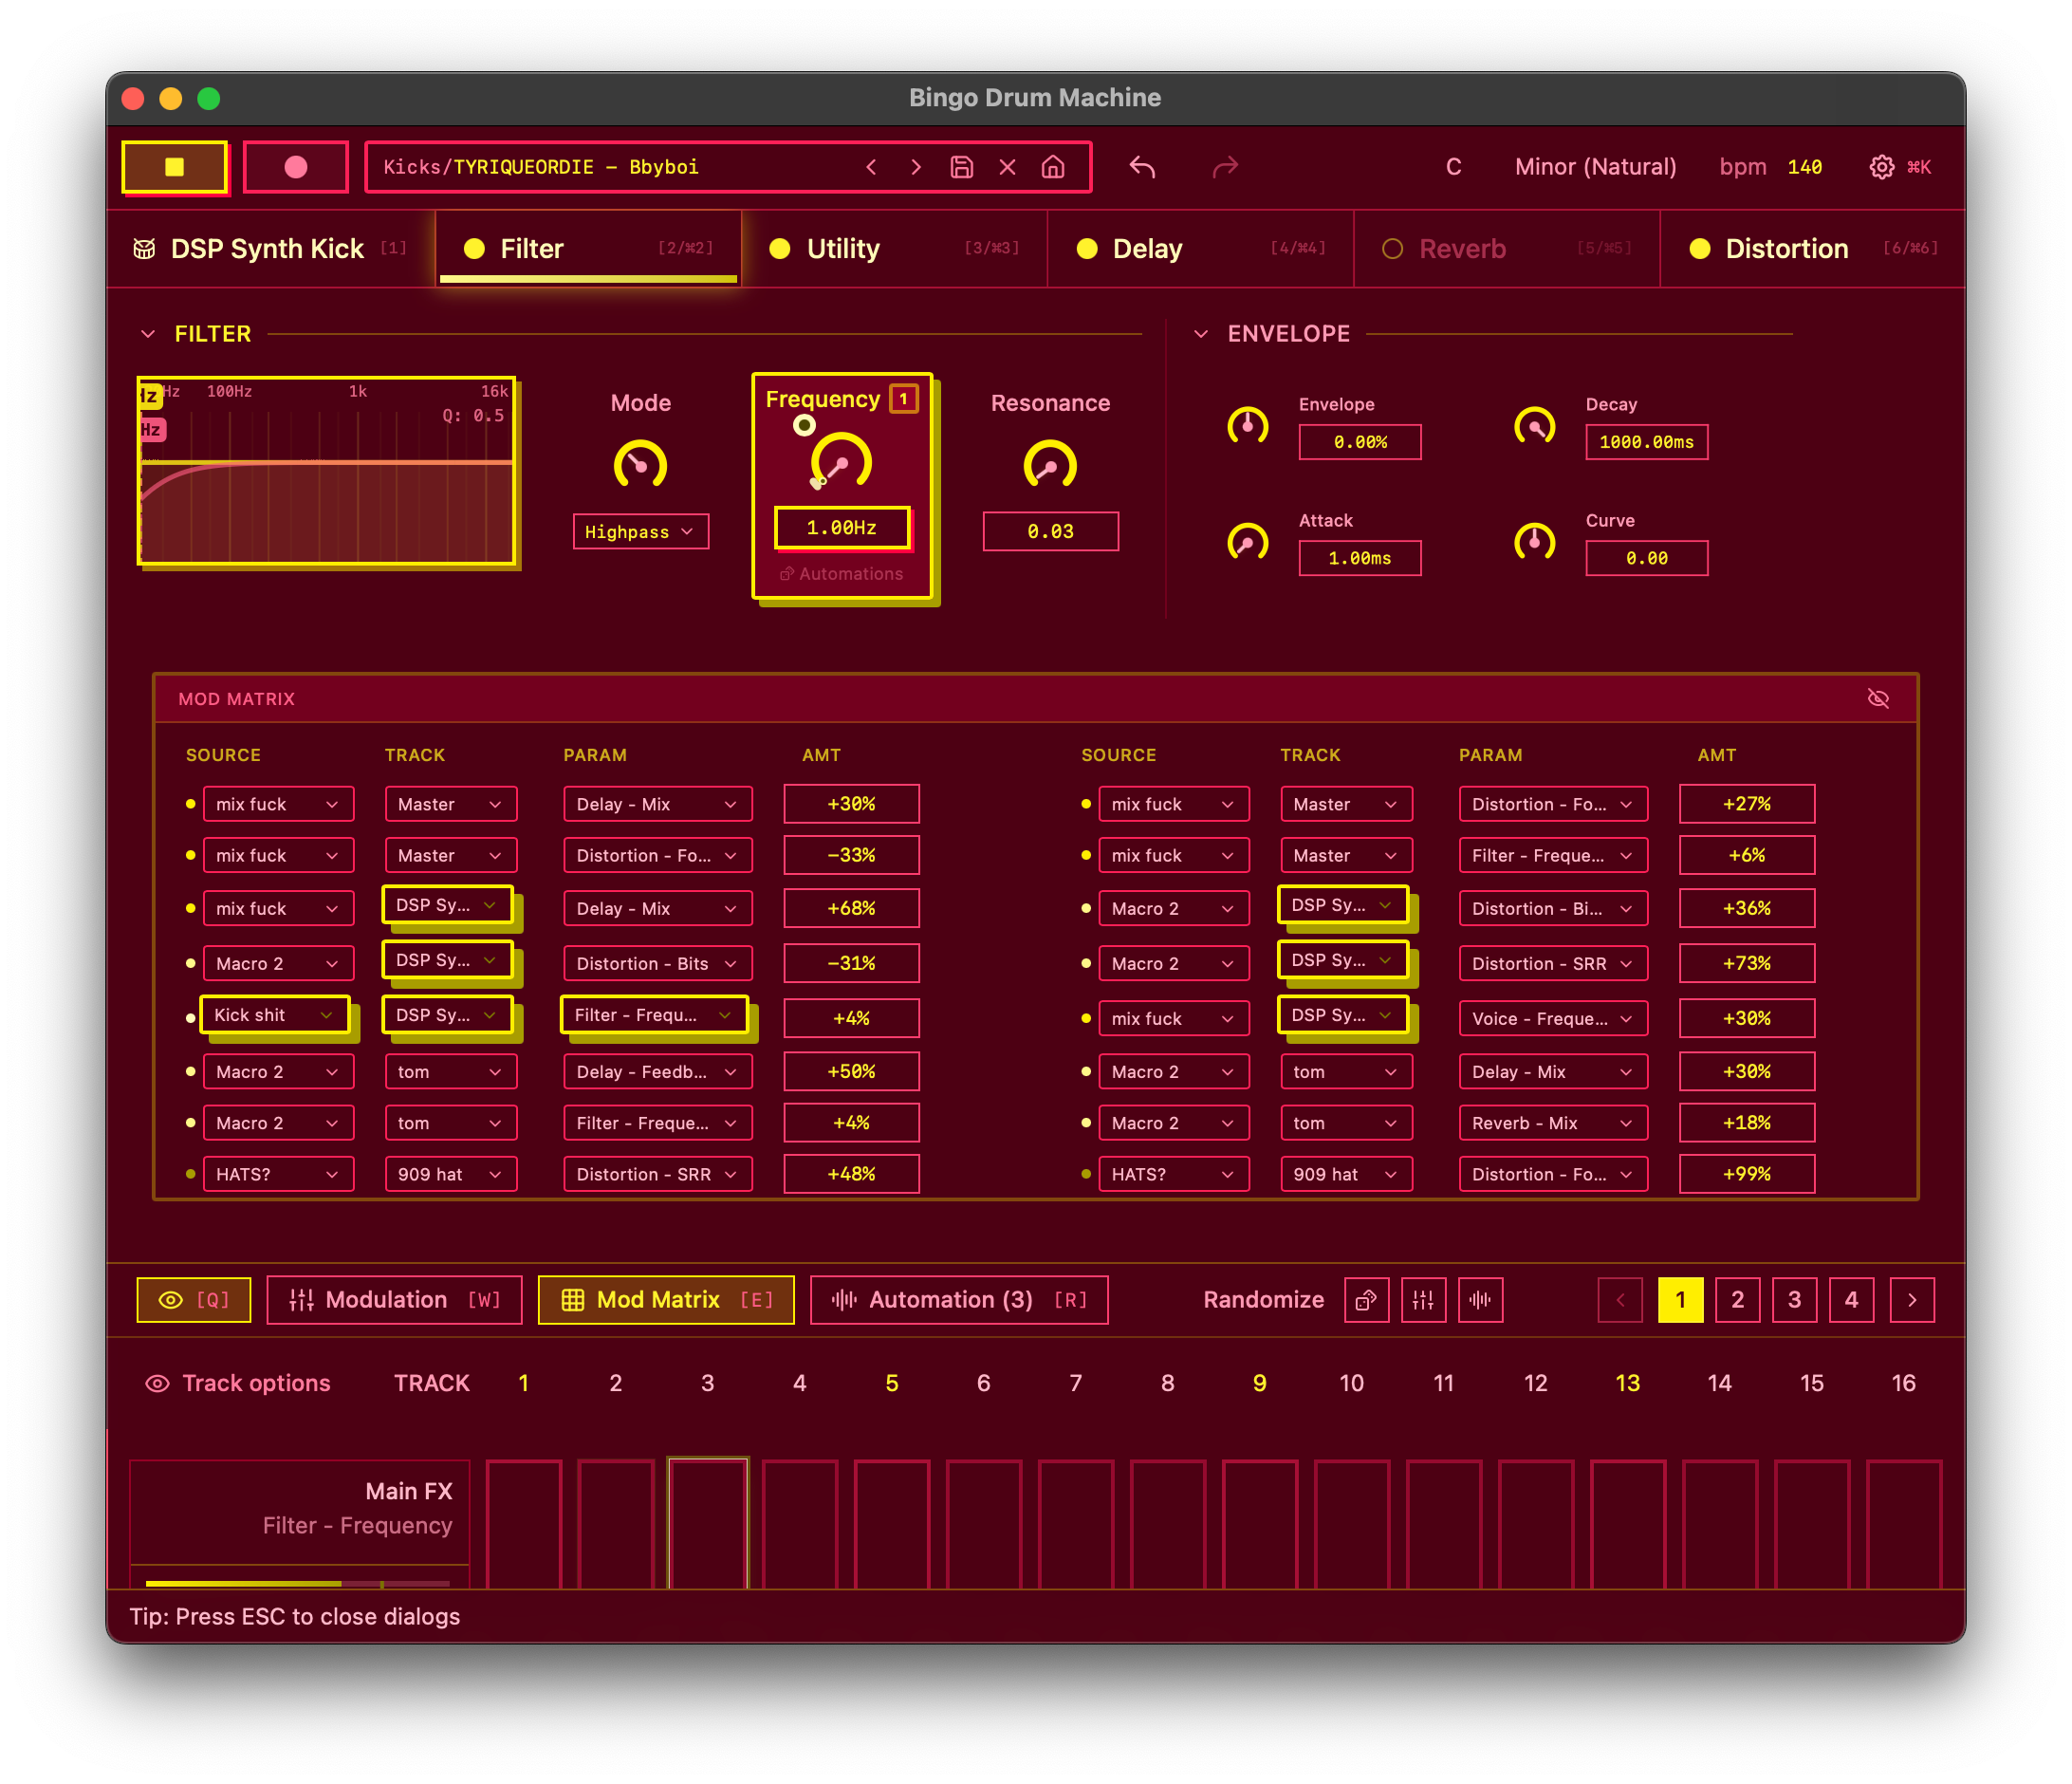Image resolution: width=2072 pixels, height=1784 pixels.
Task: Click the Resonance knob
Action: tap(1049, 465)
